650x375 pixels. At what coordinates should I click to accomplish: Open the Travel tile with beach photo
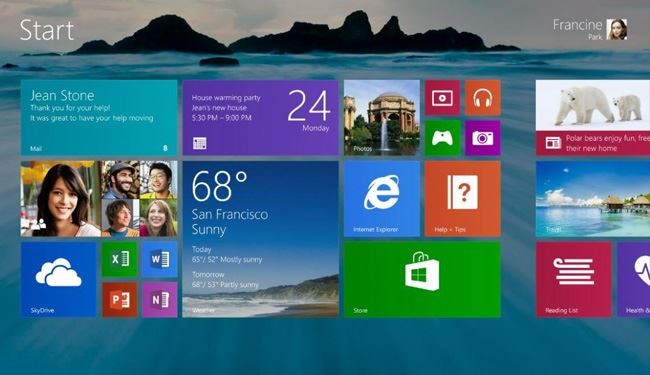click(x=593, y=199)
